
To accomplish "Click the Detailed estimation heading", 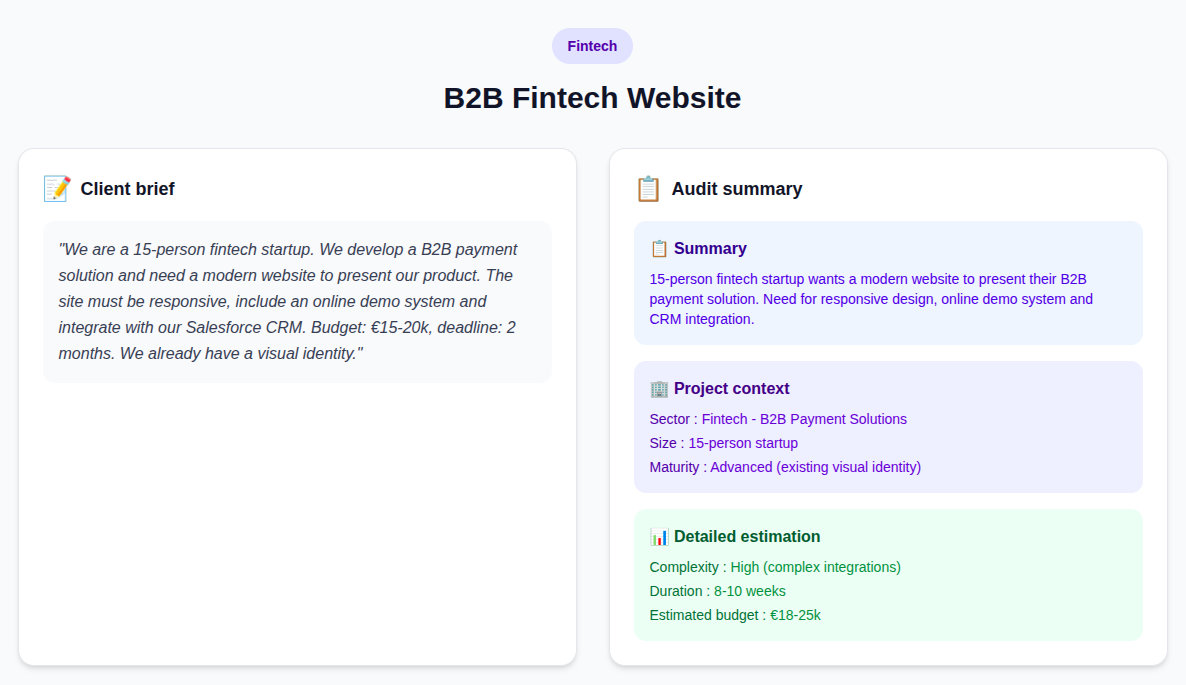I will tap(747, 537).
